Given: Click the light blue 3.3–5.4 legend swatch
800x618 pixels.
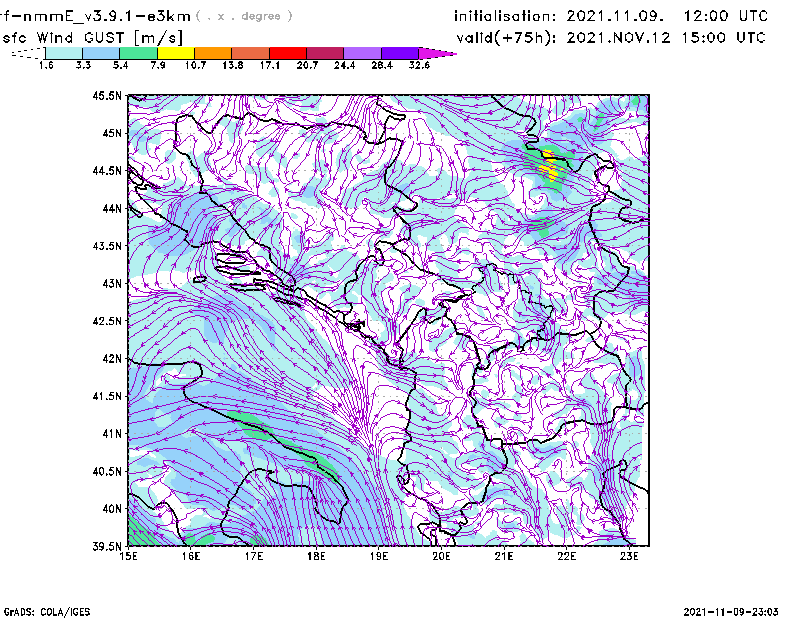Looking at the screenshot, I should click(x=101, y=53).
